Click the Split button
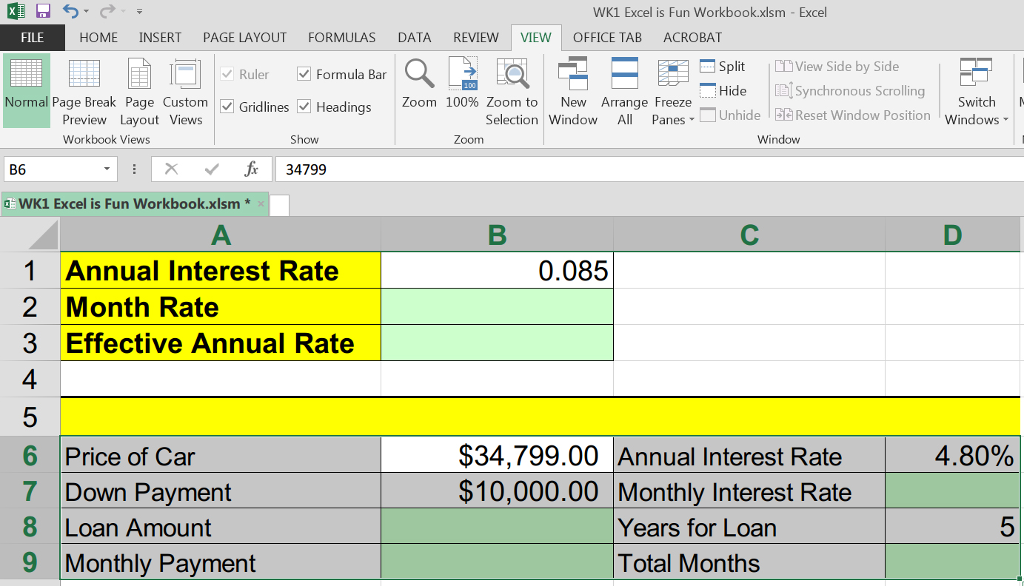 click(722, 66)
